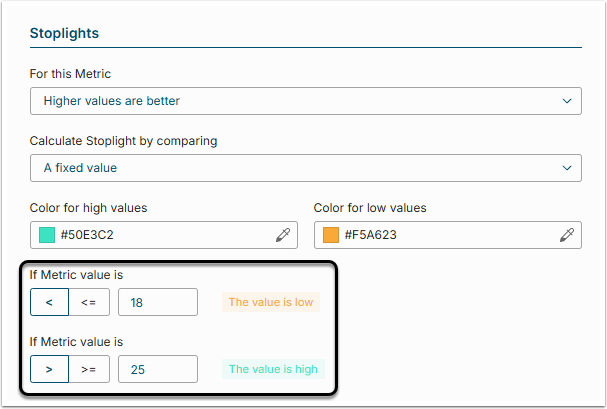
Task: Click the "Color for low values" label
Action: (370, 208)
